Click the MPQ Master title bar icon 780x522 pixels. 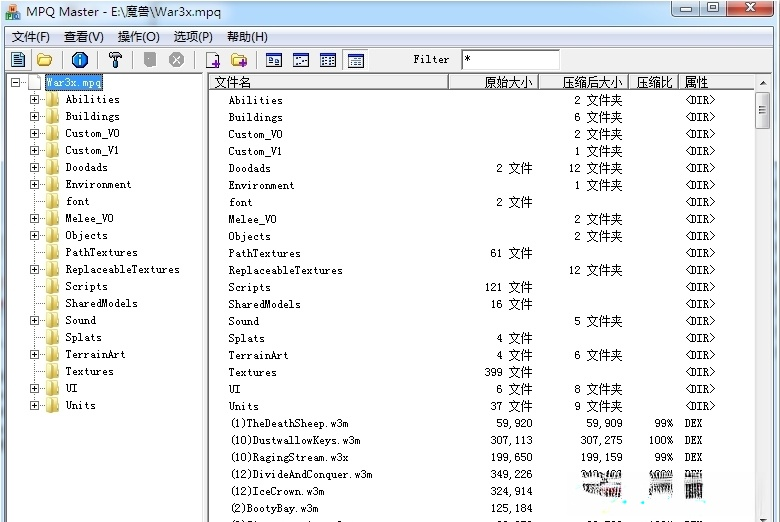click(x=12, y=12)
